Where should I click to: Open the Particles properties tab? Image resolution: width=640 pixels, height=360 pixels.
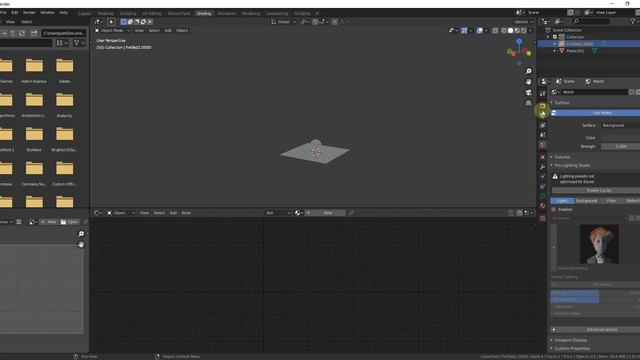(x=542, y=177)
